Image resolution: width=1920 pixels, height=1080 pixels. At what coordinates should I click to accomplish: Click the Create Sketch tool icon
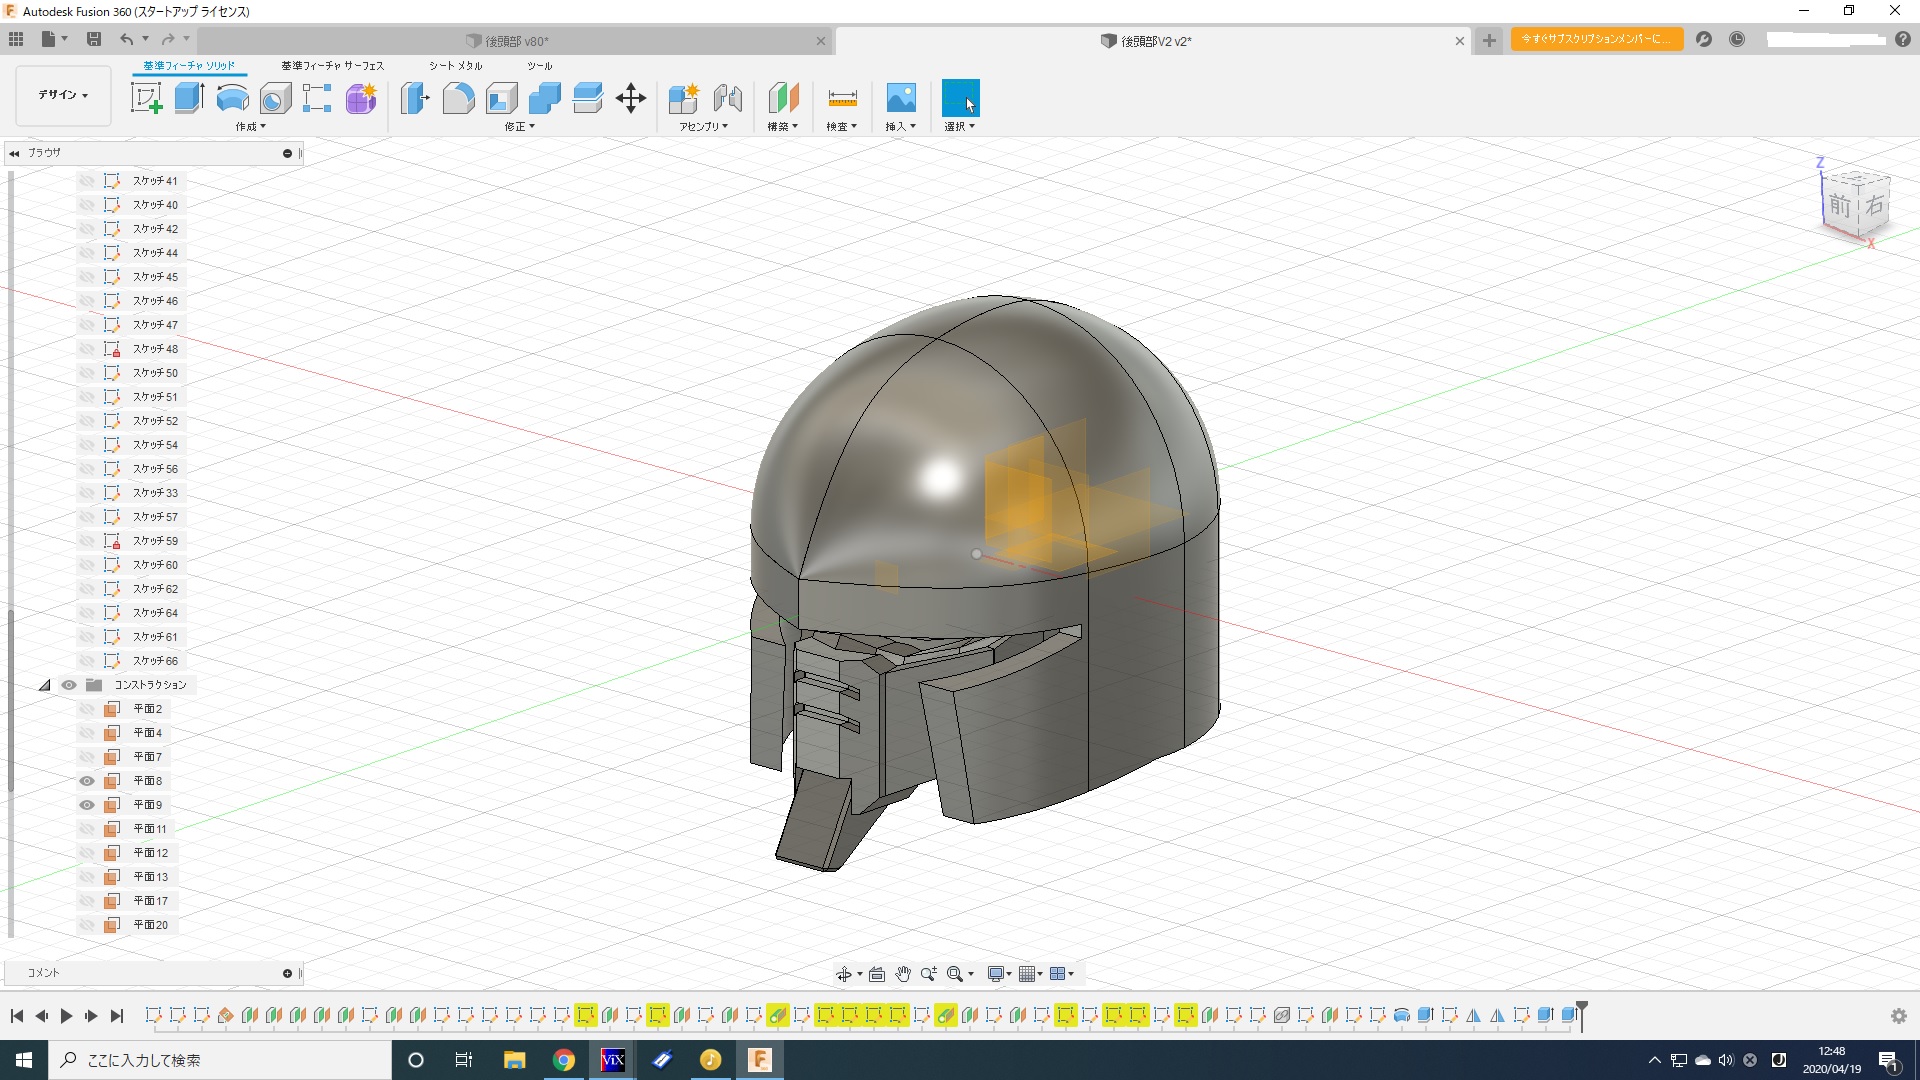tap(147, 98)
